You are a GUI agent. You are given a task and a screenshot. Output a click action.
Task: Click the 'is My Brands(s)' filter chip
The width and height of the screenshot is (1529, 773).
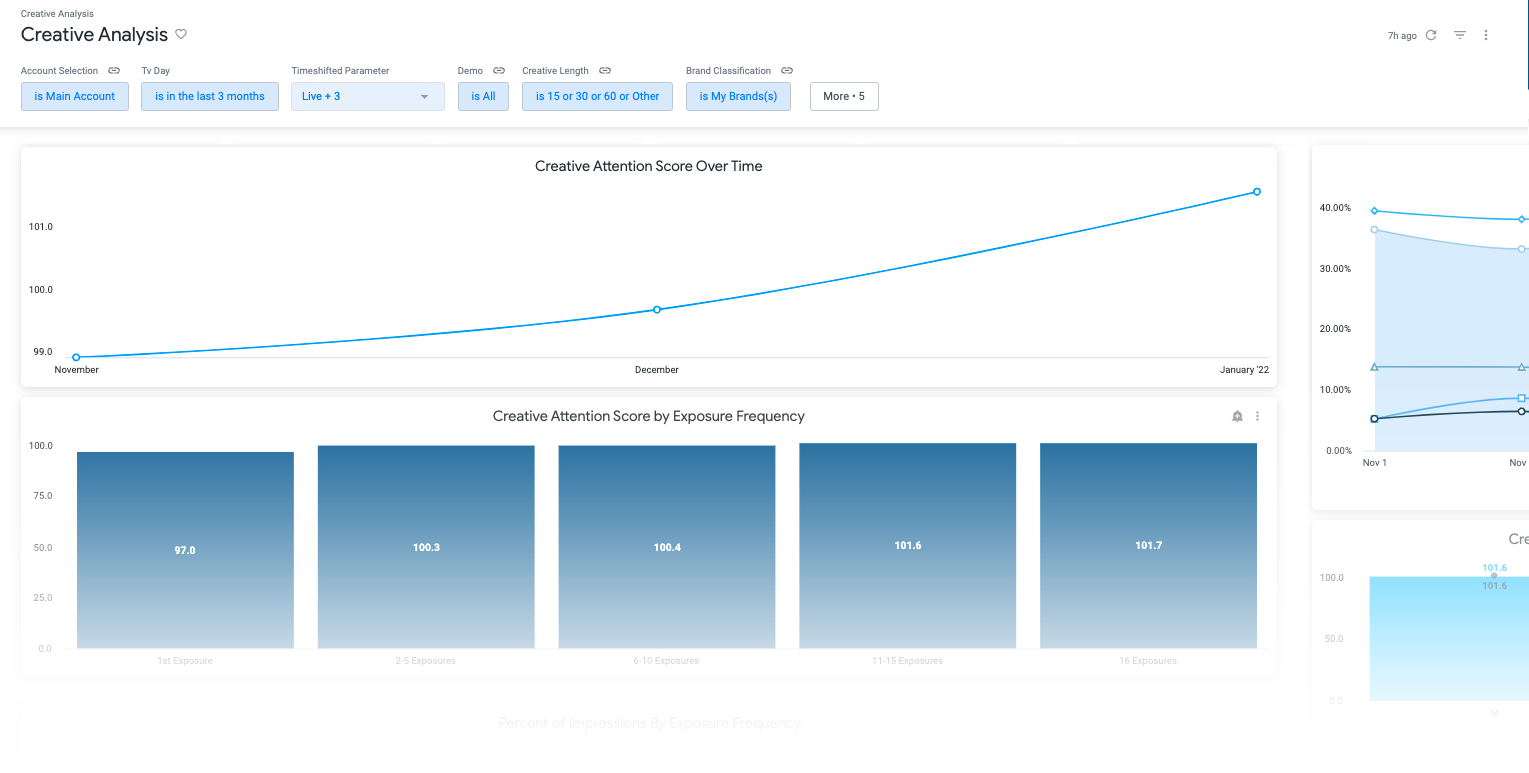coord(738,96)
